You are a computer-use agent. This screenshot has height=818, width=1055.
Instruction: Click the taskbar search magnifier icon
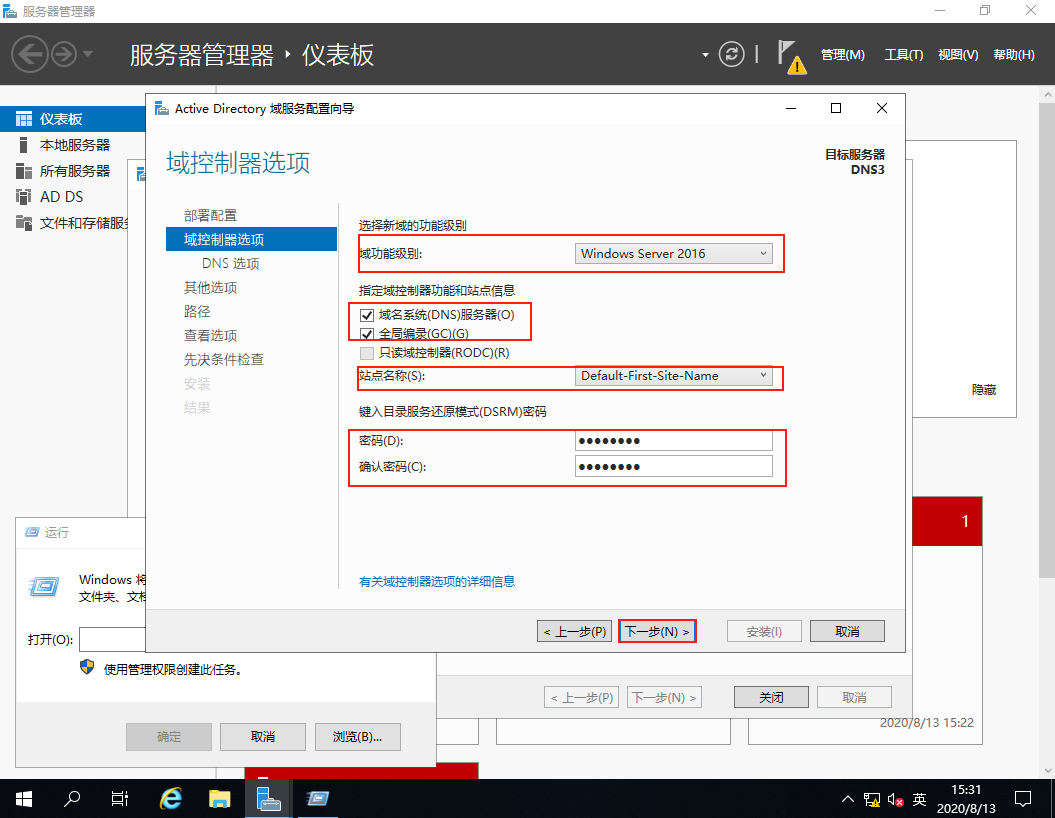71,799
